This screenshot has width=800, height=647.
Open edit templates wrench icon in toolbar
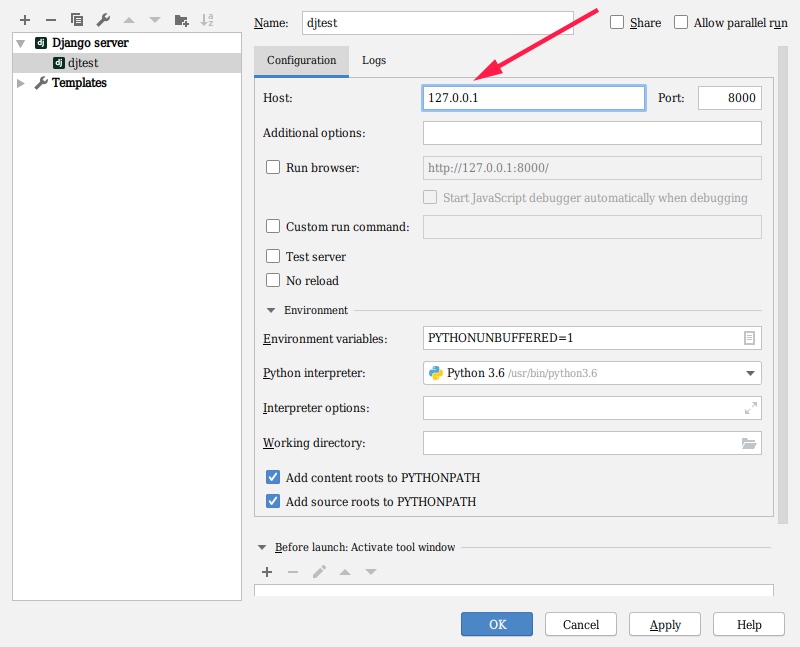click(x=103, y=20)
